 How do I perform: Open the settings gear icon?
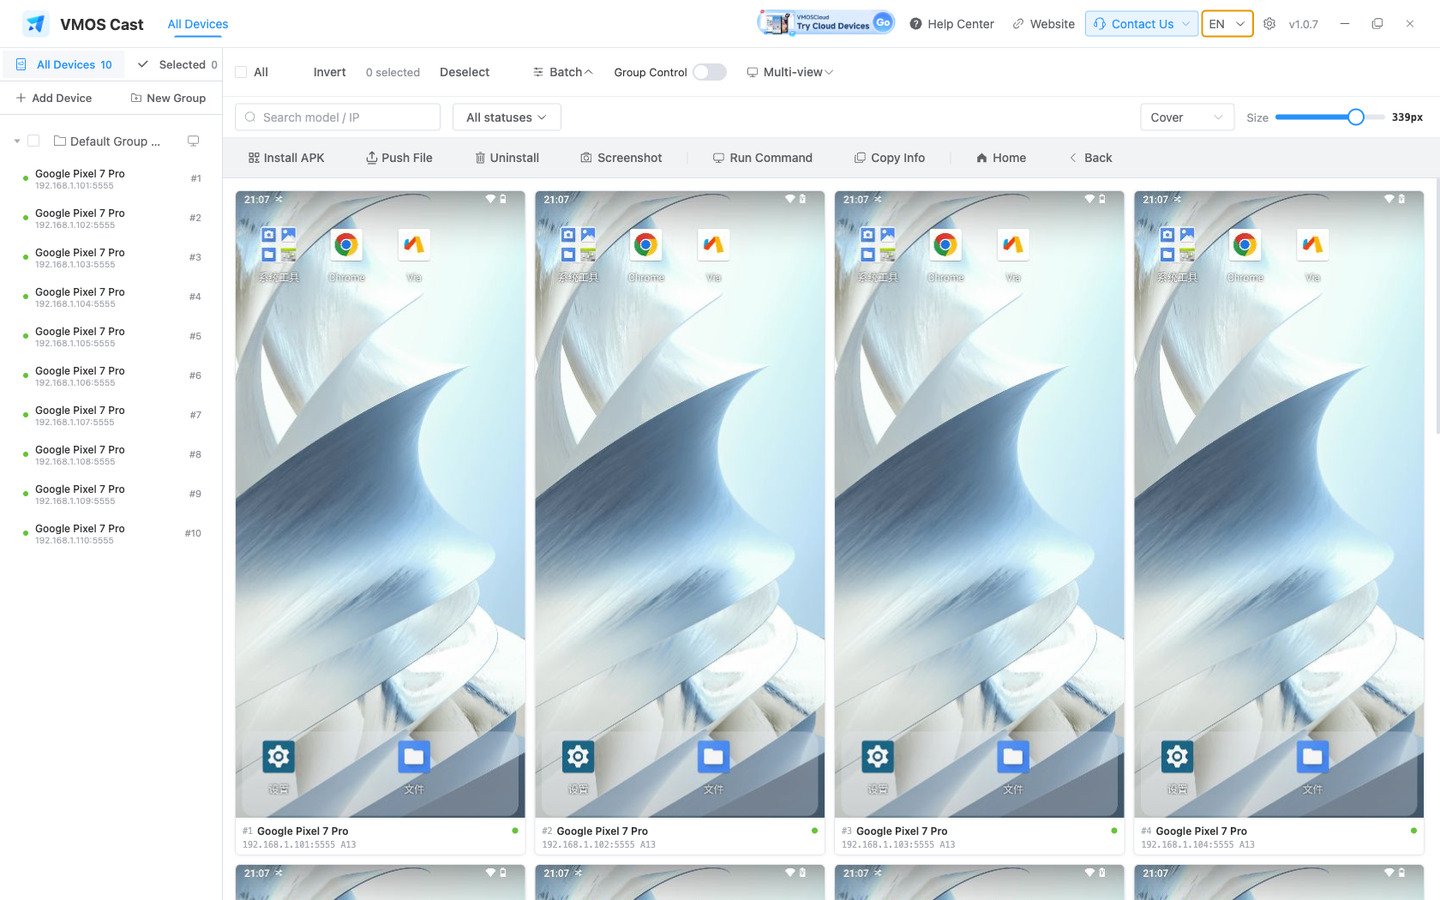tap(1269, 24)
